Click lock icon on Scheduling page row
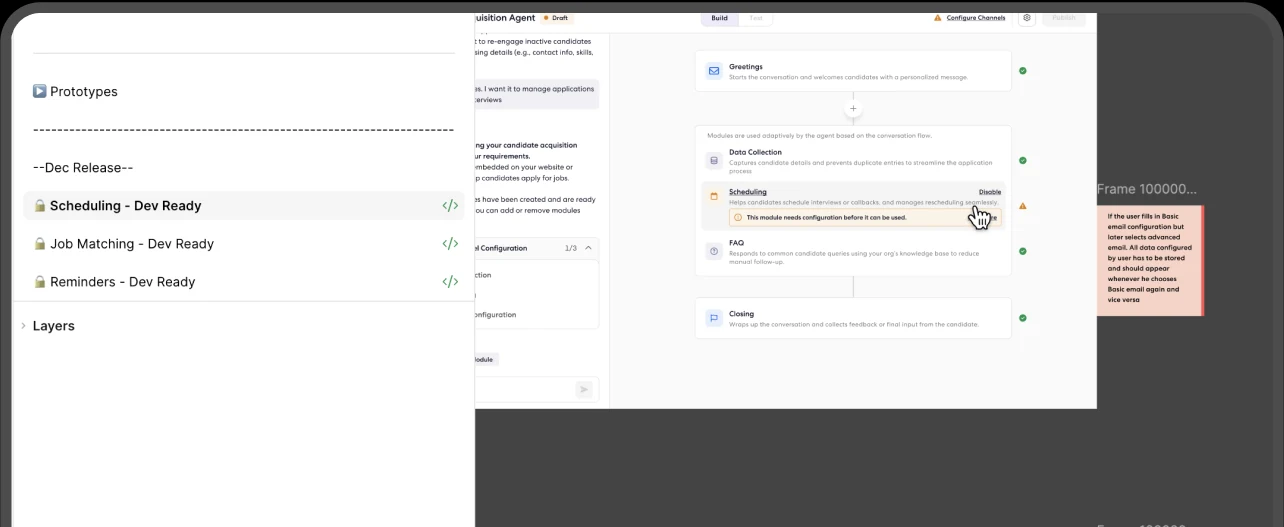 [40, 205]
